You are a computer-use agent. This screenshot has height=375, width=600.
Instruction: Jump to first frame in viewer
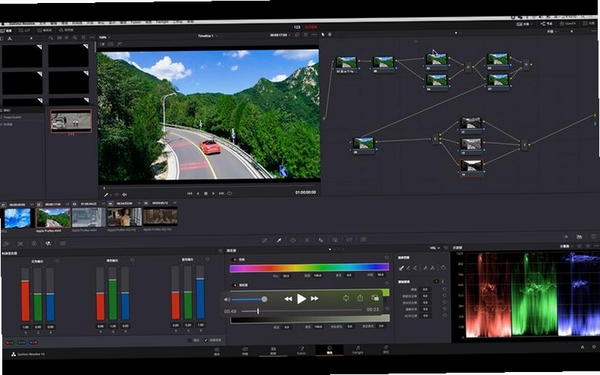(x=189, y=194)
